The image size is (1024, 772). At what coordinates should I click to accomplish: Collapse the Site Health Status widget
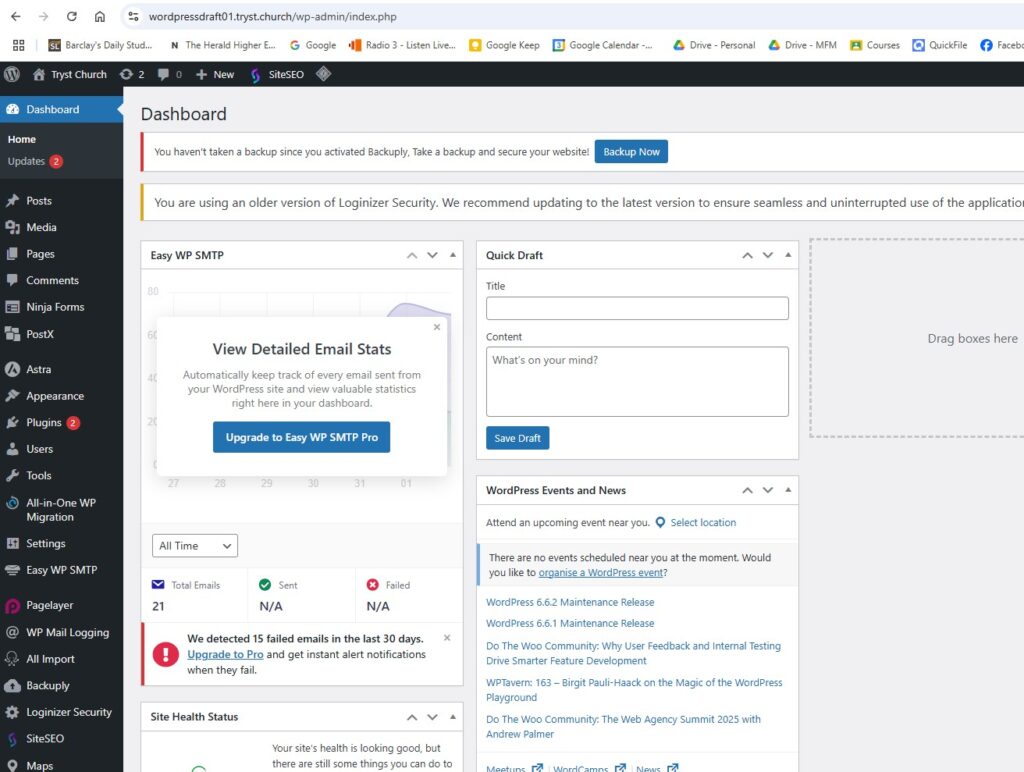(453, 716)
